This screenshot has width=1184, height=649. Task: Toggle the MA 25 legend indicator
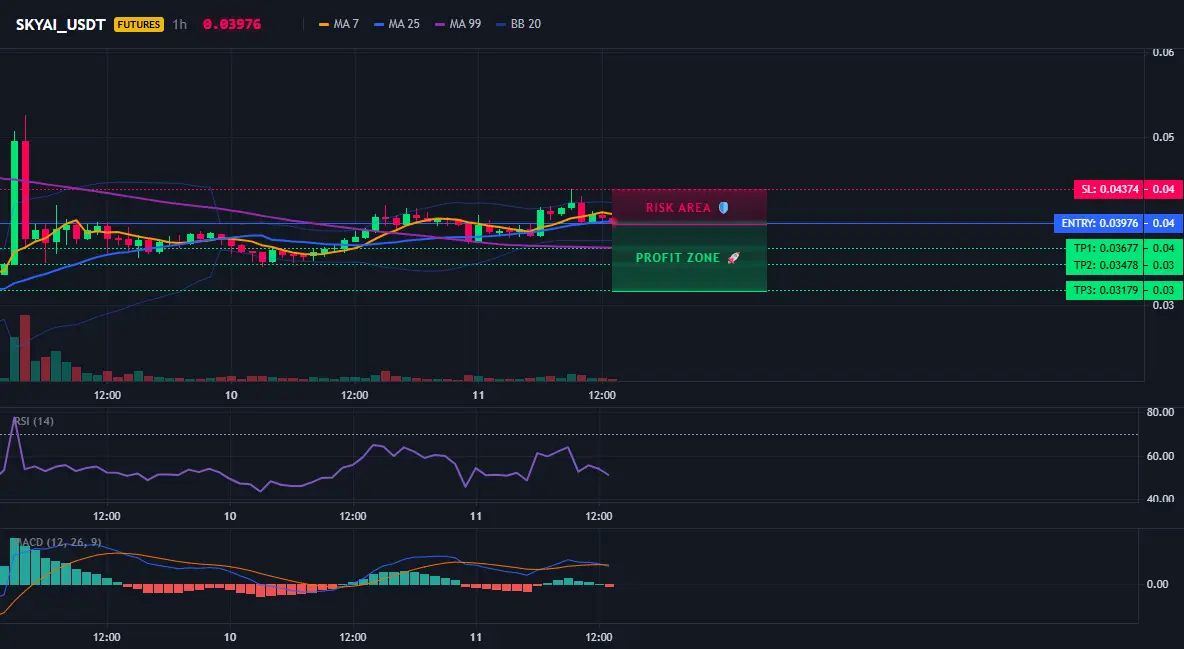click(x=397, y=24)
